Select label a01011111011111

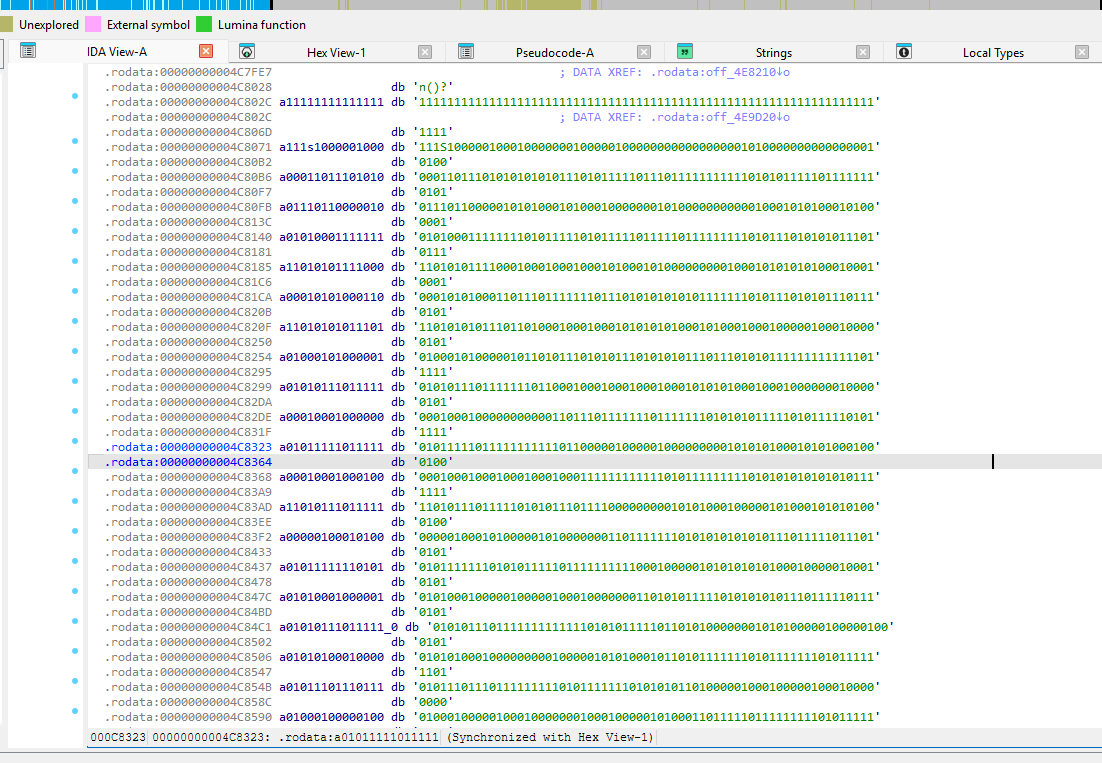click(332, 447)
